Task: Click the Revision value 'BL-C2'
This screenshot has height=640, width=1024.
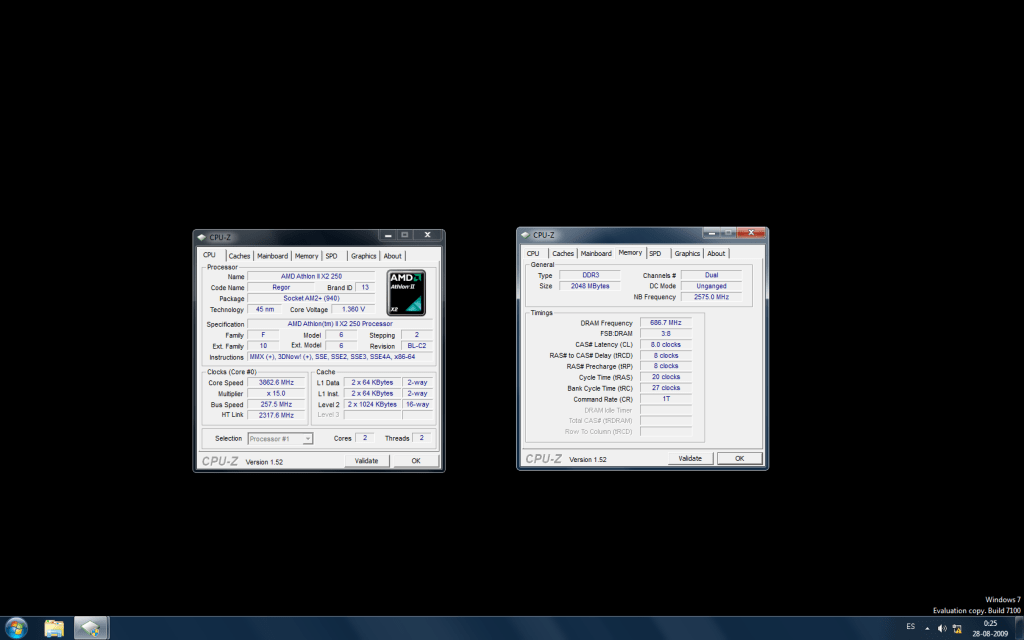Action: pos(417,346)
